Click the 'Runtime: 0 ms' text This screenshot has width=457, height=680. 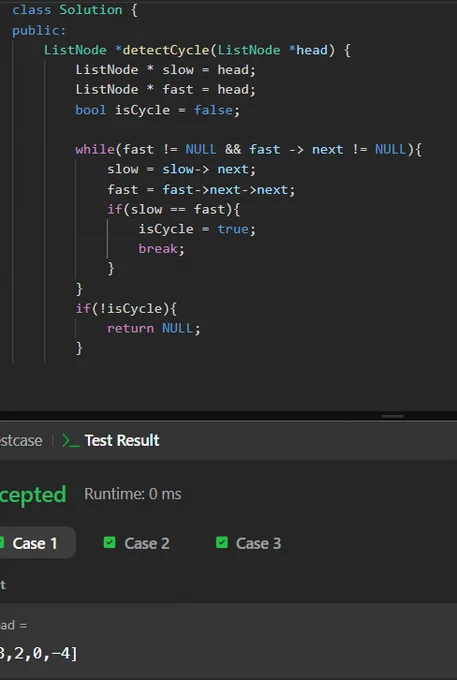pyautogui.click(x=133, y=494)
